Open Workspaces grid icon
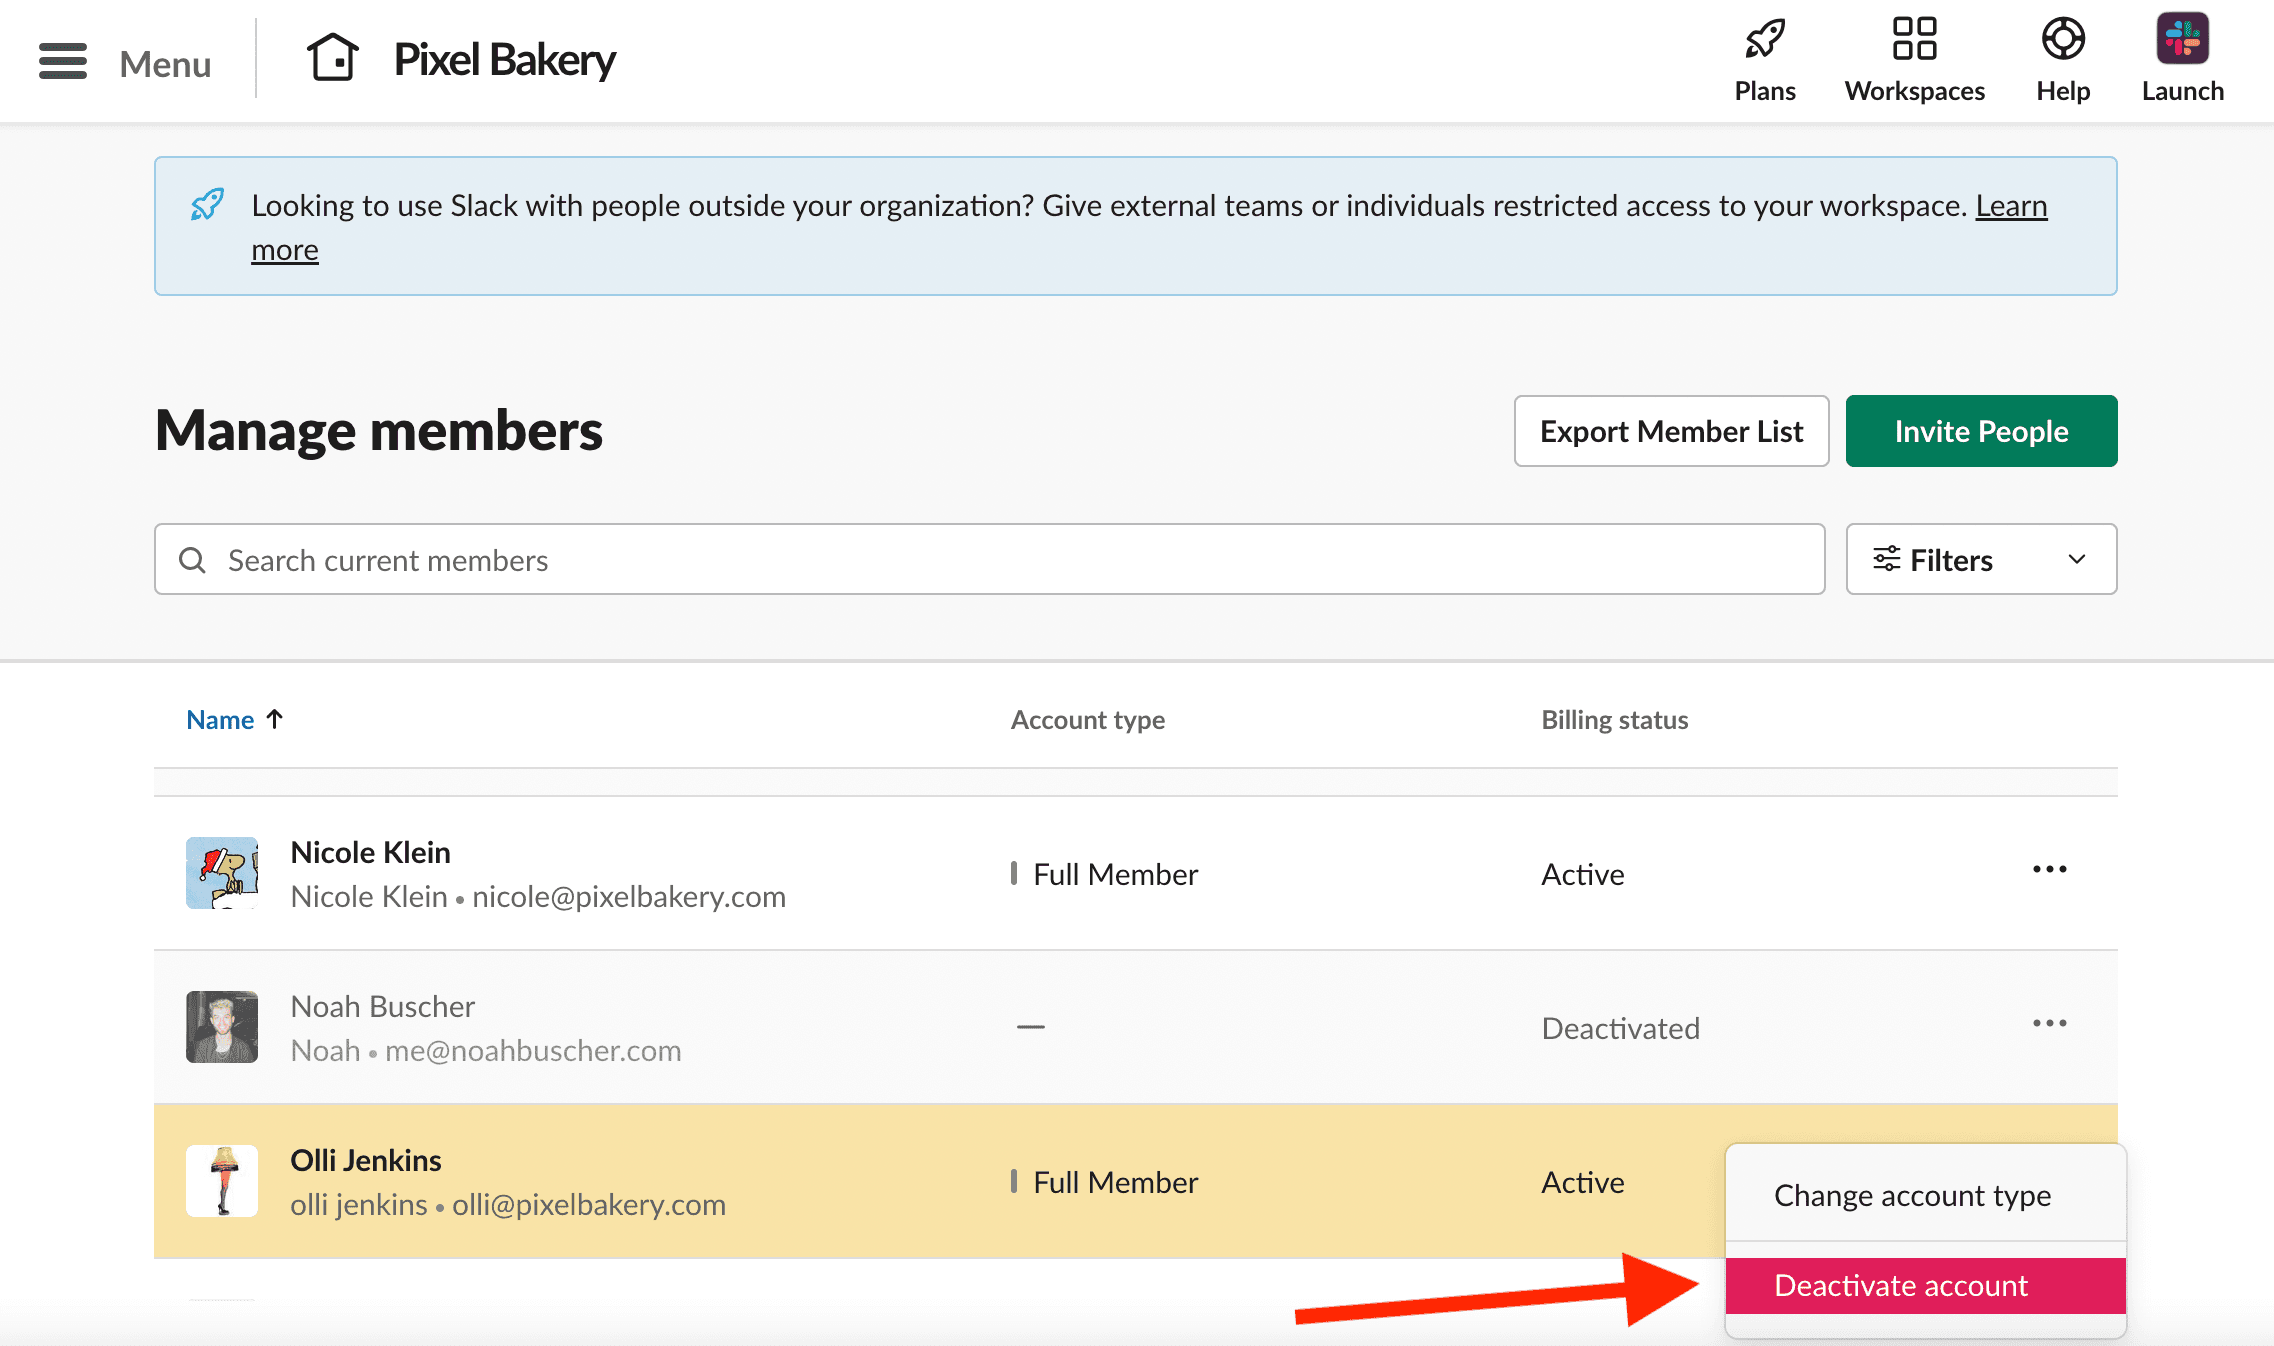2274x1346 pixels. click(x=1914, y=39)
